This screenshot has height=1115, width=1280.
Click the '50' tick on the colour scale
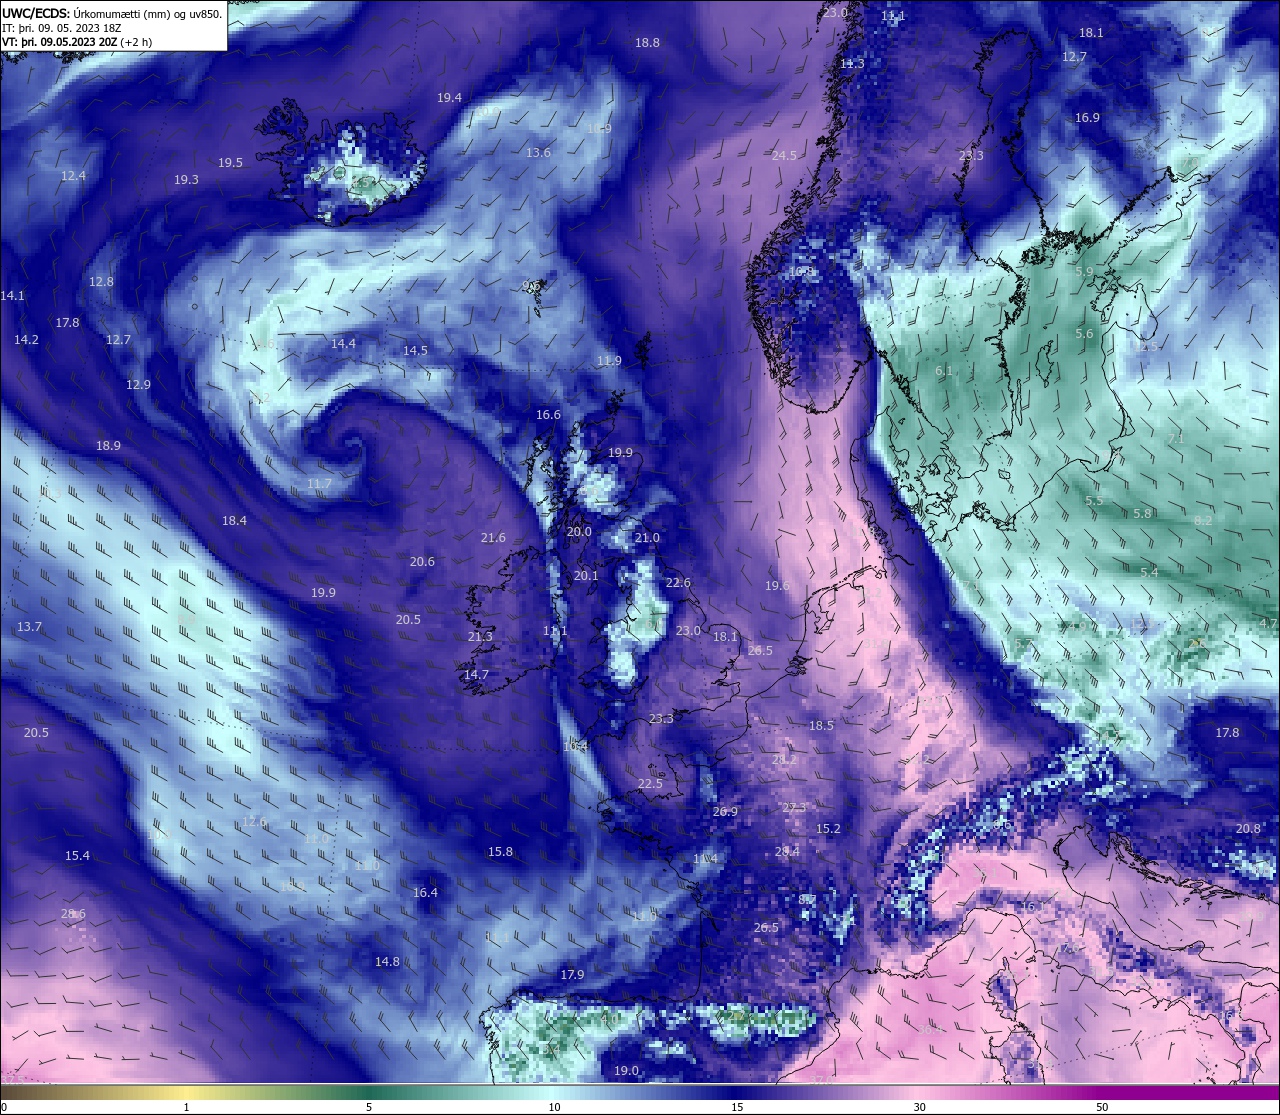click(x=1102, y=1107)
